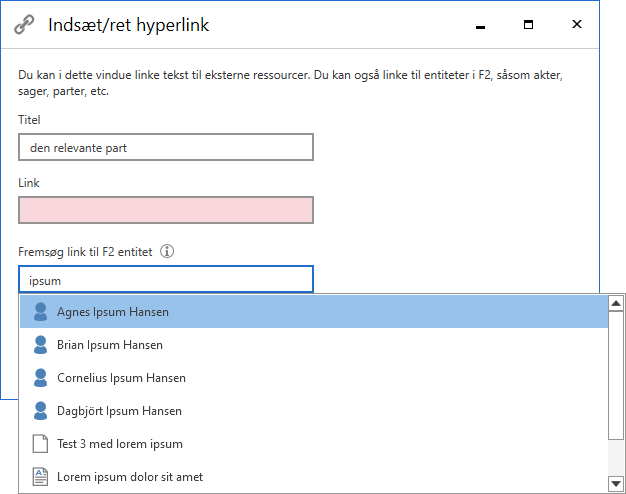Select 'Lorem ipsum dolor sit amet' document
Screen dimensions: 626x494
tap(130, 477)
